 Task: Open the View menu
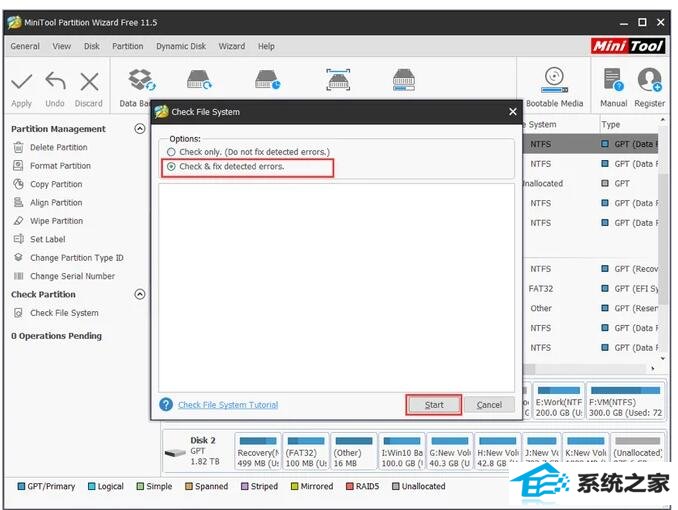[x=61, y=46]
